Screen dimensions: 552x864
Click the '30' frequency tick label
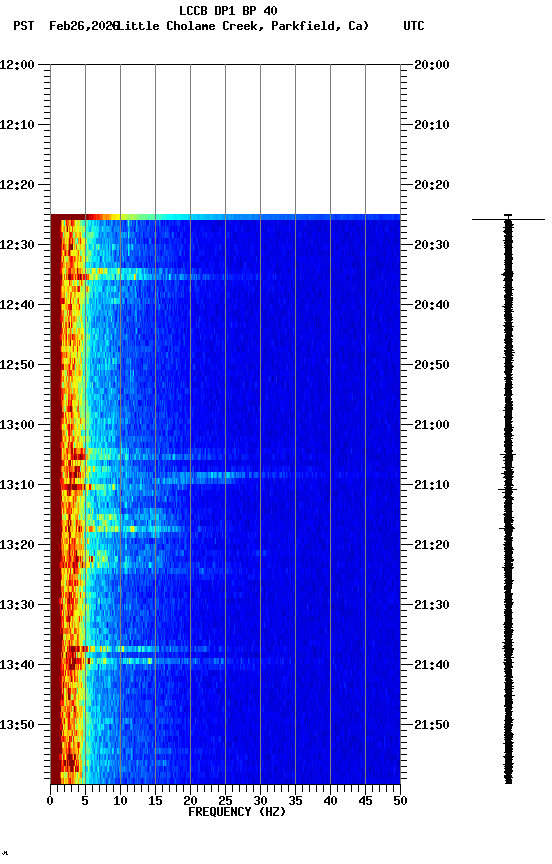pyautogui.click(x=260, y=801)
